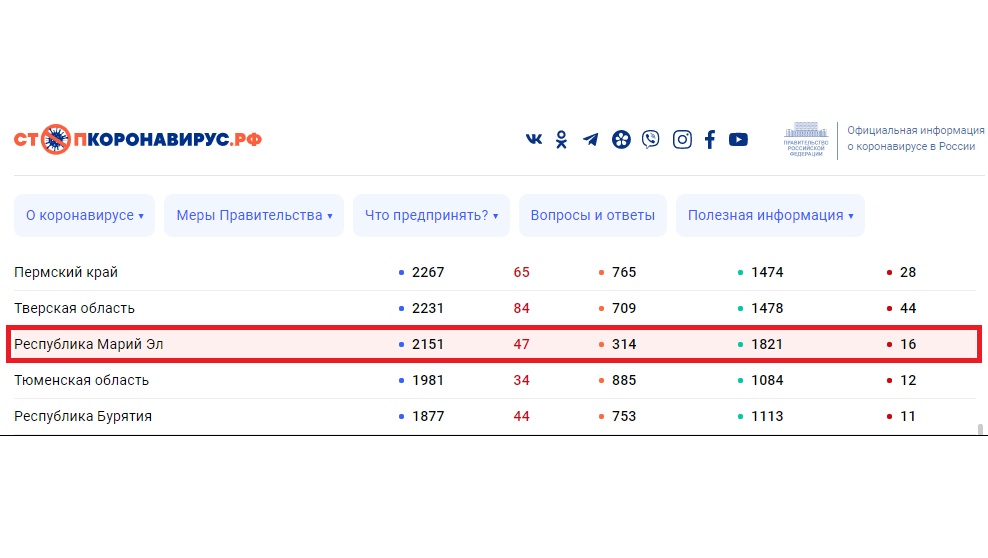Viewport: 988px width, 558px height.
Task: Click deaths value 16
Action: click(x=908, y=344)
